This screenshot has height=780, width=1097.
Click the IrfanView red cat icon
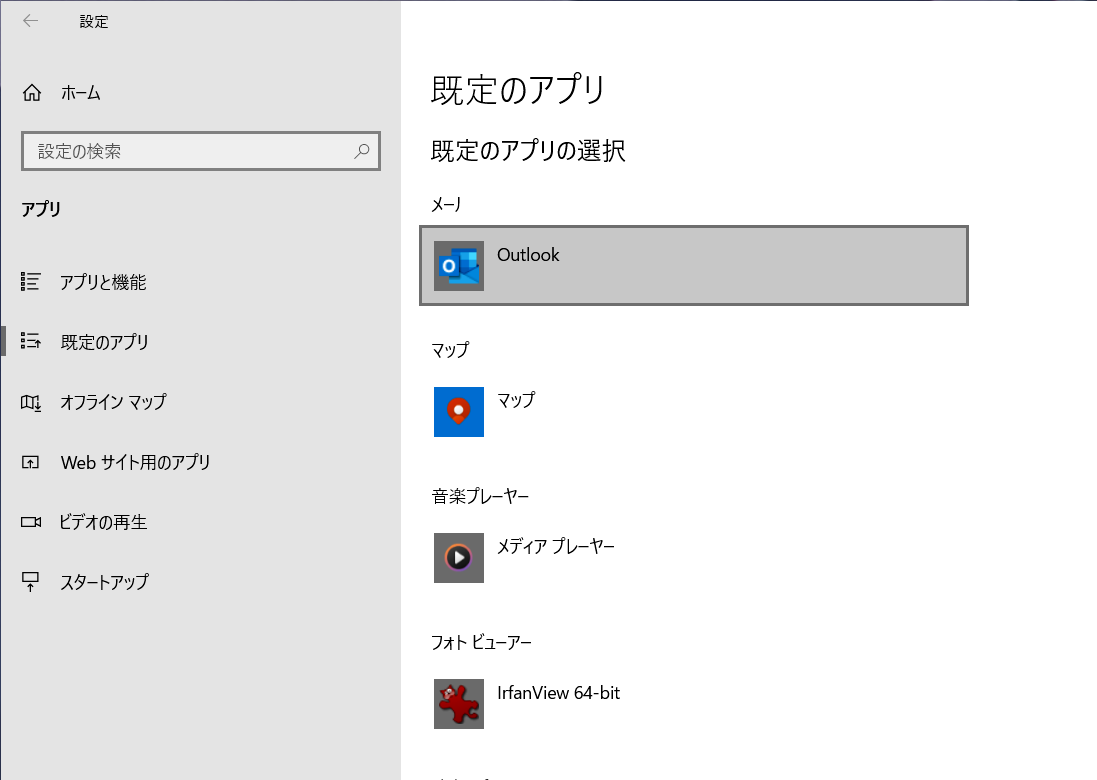(459, 704)
